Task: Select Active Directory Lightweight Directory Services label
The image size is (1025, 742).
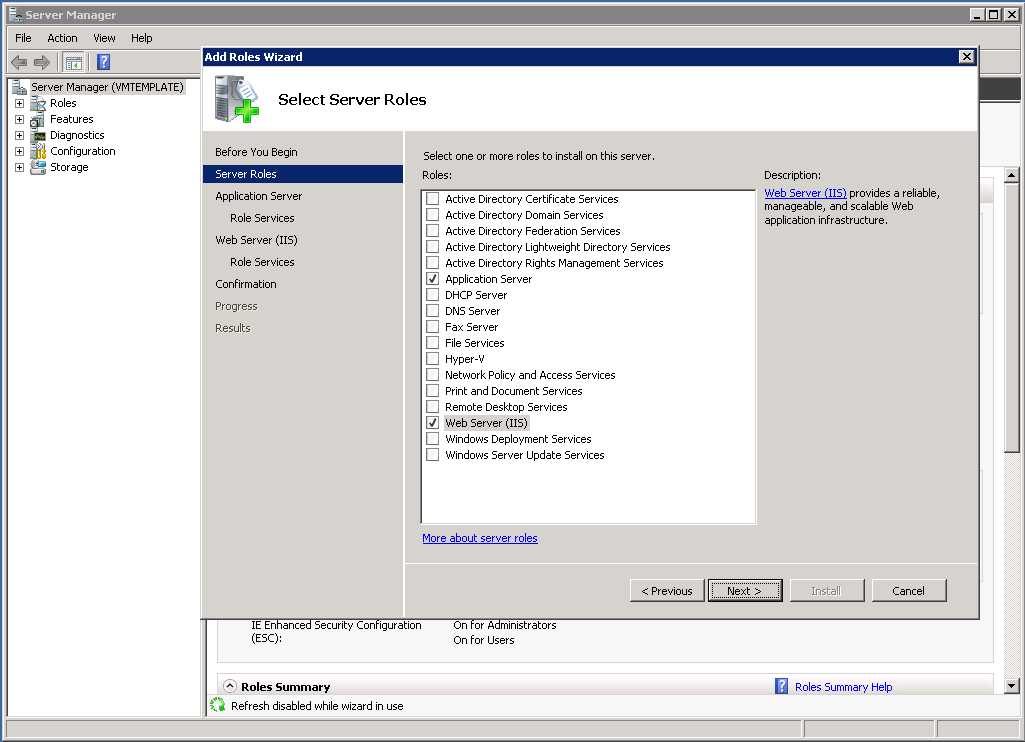Action: click(558, 246)
